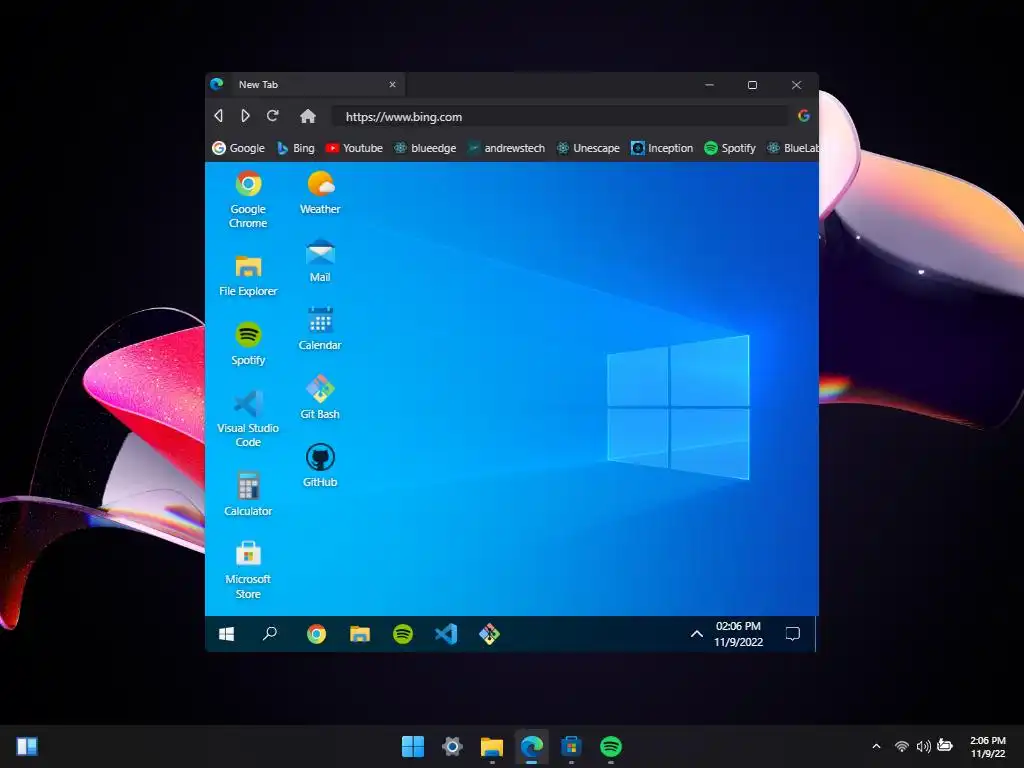Screen dimensions: 1024x768
Task: Open the widgets icon on outer taskbar
Action: [27, 746]
